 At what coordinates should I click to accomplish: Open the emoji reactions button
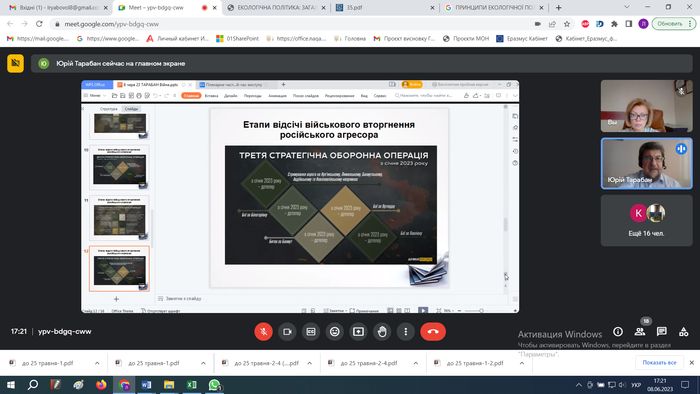point(334,332)
